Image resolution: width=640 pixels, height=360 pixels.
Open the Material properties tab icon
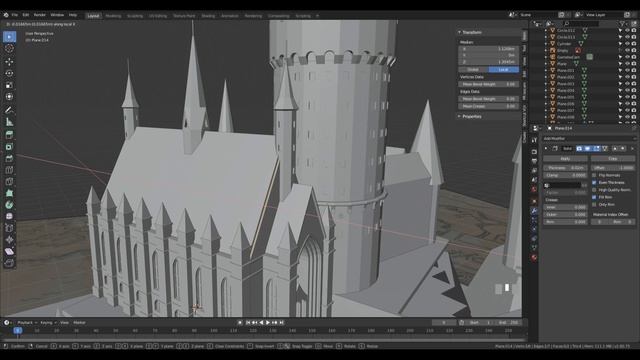(534, 258)
